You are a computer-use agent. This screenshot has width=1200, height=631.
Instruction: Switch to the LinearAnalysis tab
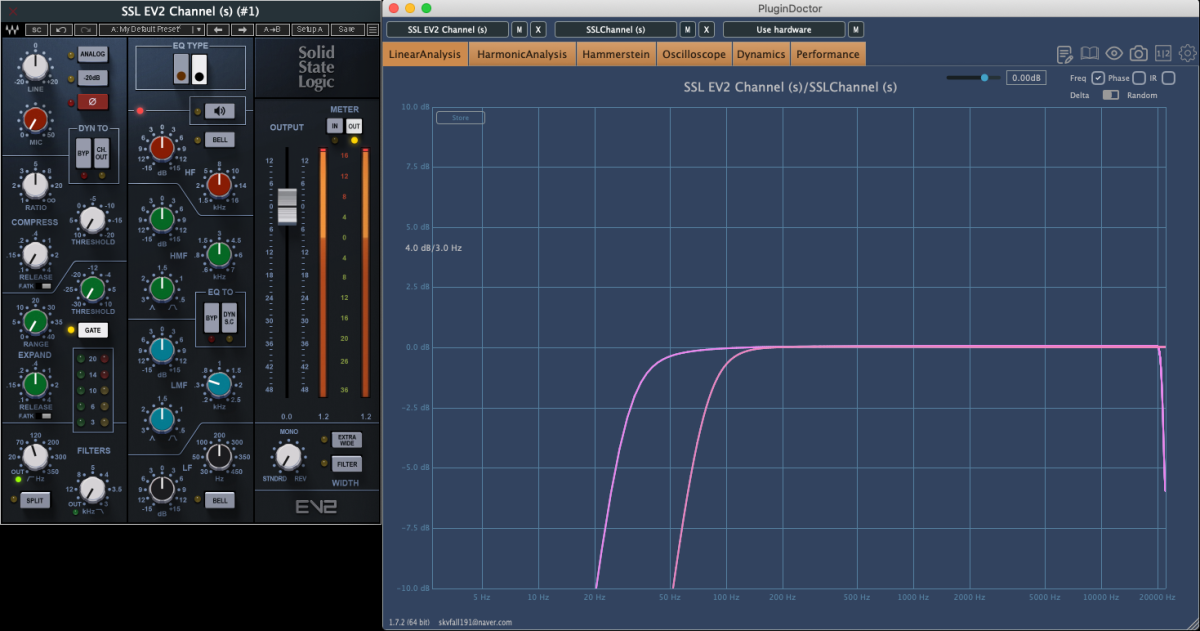tap(426, 54)
